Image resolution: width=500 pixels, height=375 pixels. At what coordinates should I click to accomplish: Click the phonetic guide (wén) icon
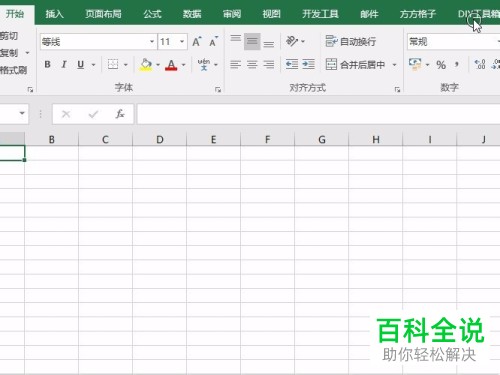click(x=203, y=64)
